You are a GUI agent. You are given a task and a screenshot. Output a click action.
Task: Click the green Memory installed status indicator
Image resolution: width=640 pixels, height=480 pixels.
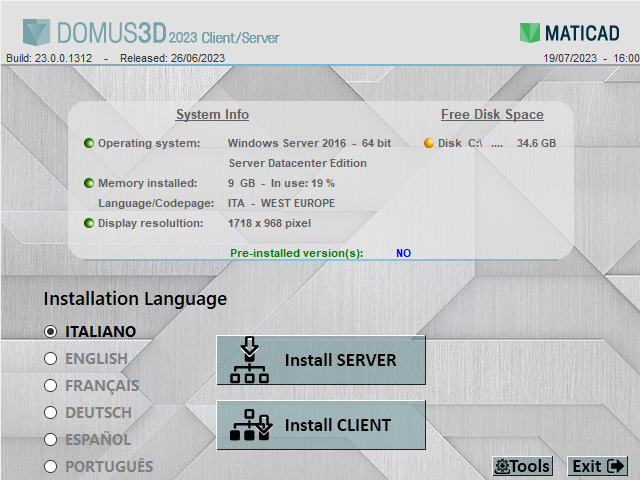coord(89,183)
